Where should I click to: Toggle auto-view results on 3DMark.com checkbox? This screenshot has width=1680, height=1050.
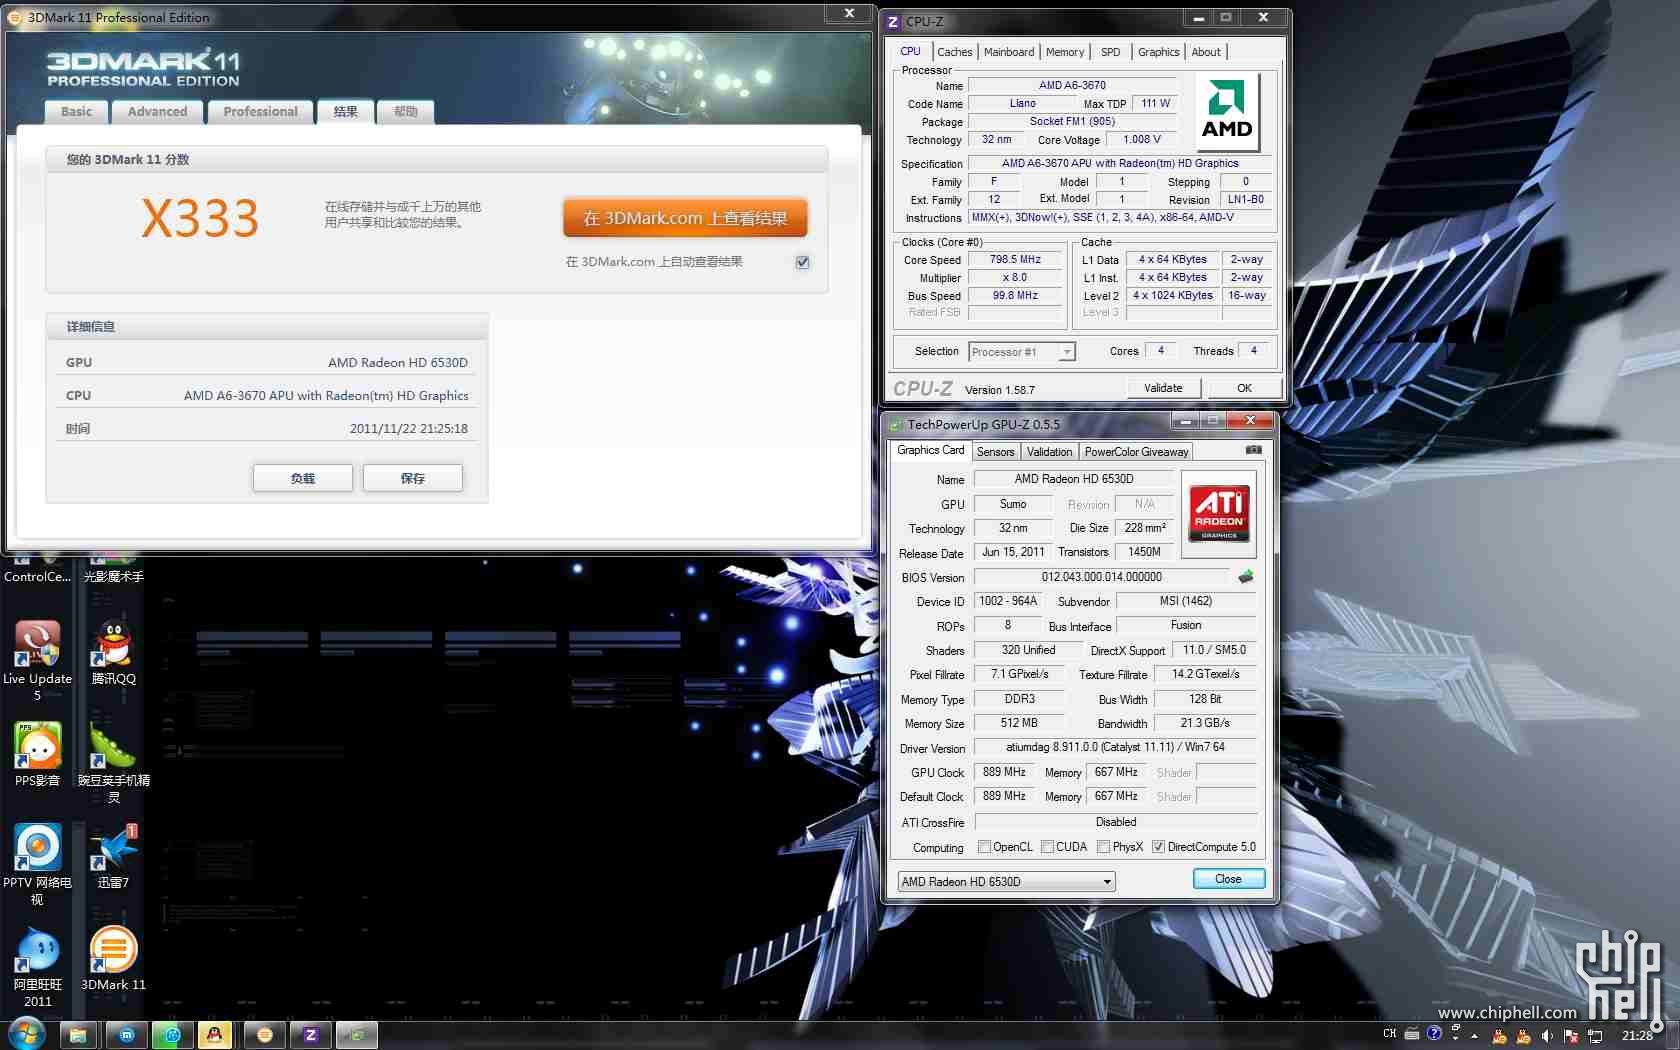(802, 262)
